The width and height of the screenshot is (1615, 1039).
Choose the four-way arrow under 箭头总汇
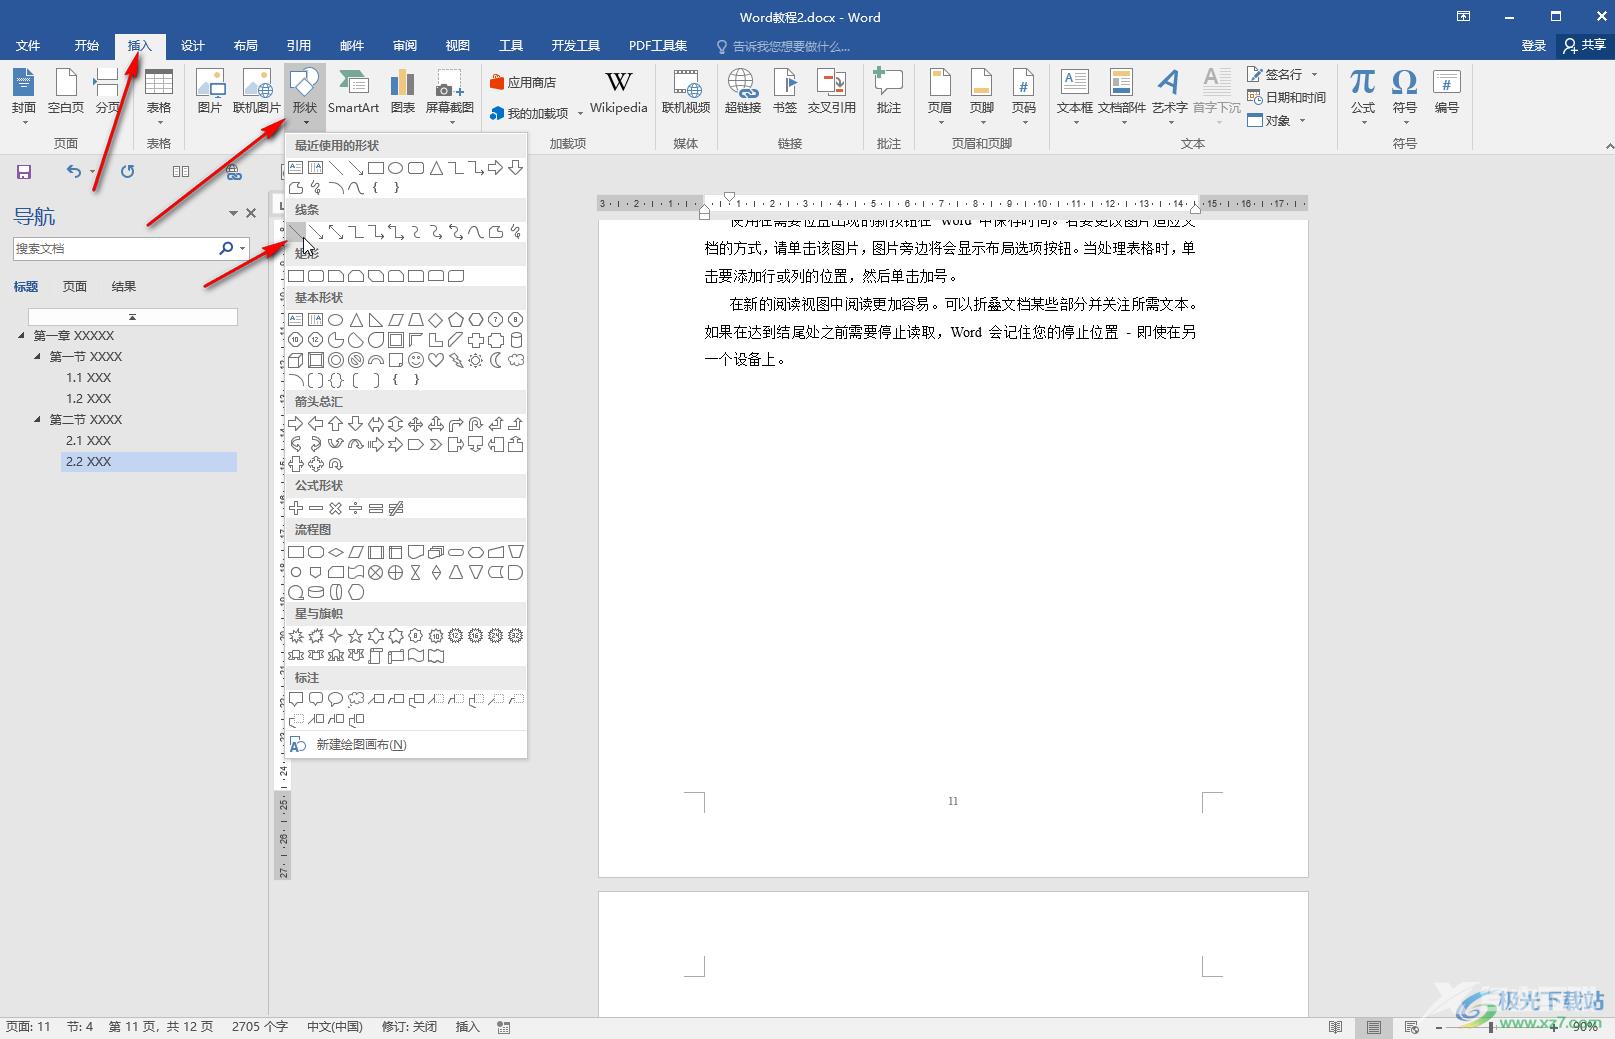pyautogui.click(x=416, y=424)
